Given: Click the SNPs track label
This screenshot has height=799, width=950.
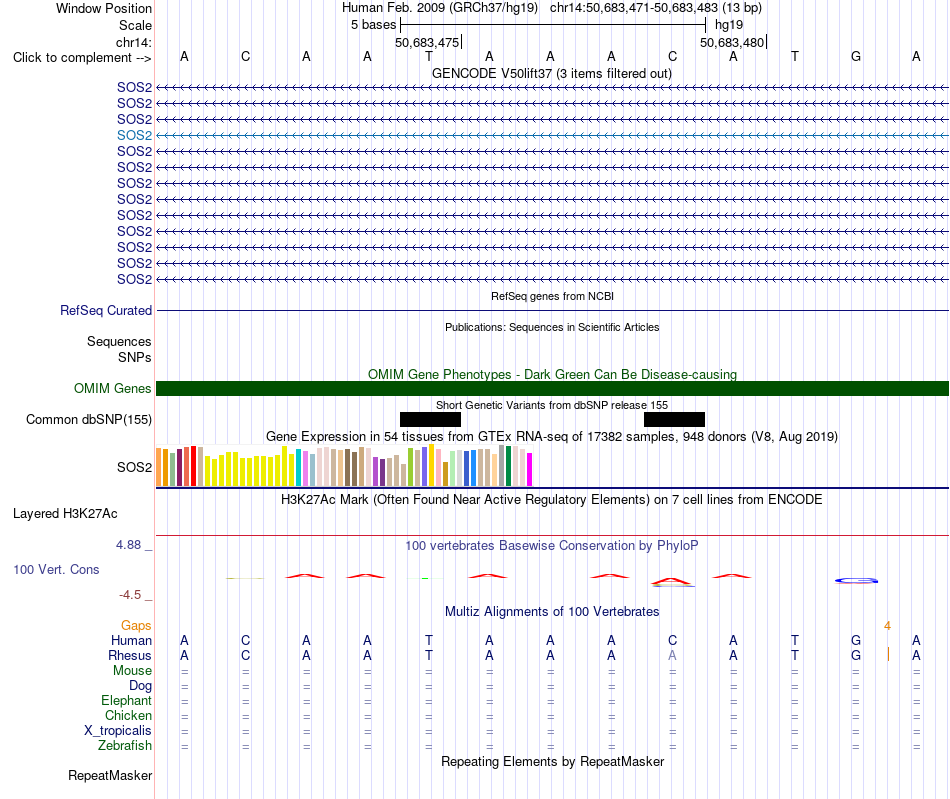Looking at the screenshot, I should pos(135,357).
